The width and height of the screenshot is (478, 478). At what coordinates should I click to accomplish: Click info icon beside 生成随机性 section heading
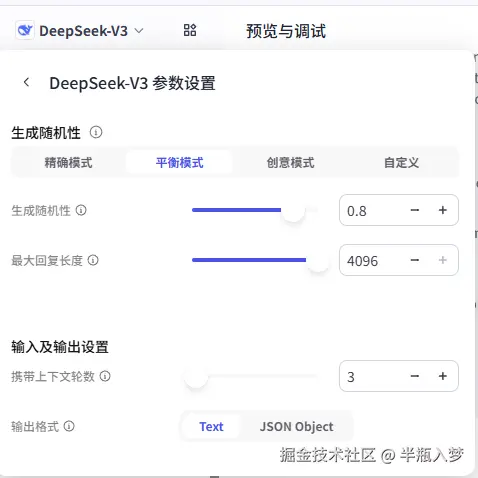(96, 132)
